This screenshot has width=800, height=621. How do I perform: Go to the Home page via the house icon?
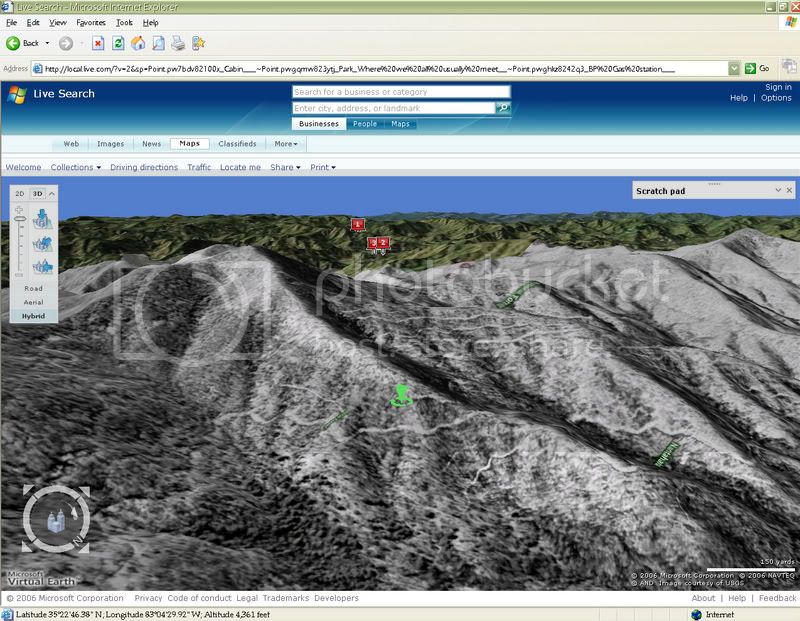tap(138, 43)
